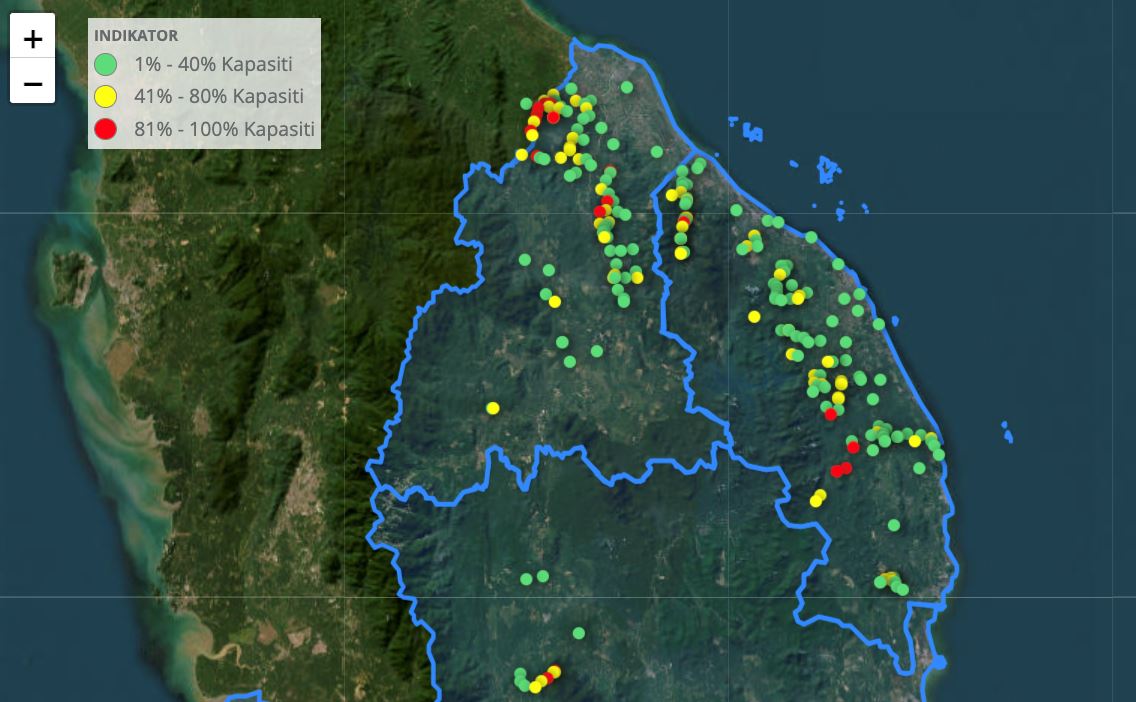Click the isolated yellow marker in the western interior
This screenshot has width=1136, height=702.
pyautogui.click(x=493, y=407)
